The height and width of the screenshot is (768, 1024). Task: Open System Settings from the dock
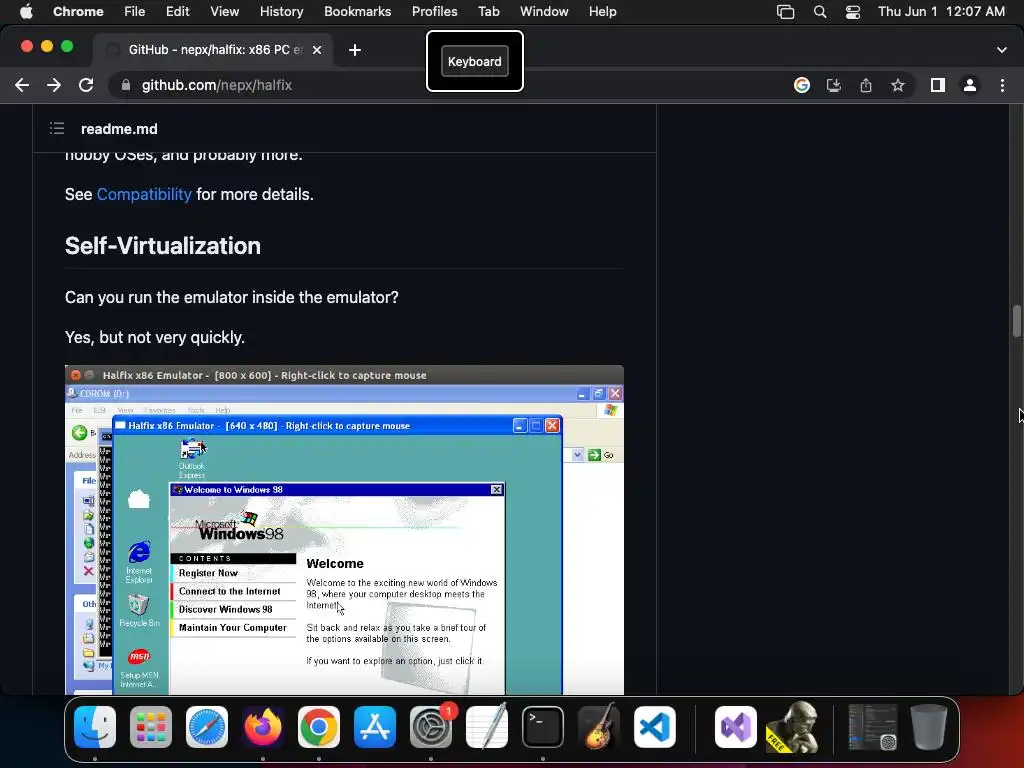pyautogui.click(x=431, y=727)
